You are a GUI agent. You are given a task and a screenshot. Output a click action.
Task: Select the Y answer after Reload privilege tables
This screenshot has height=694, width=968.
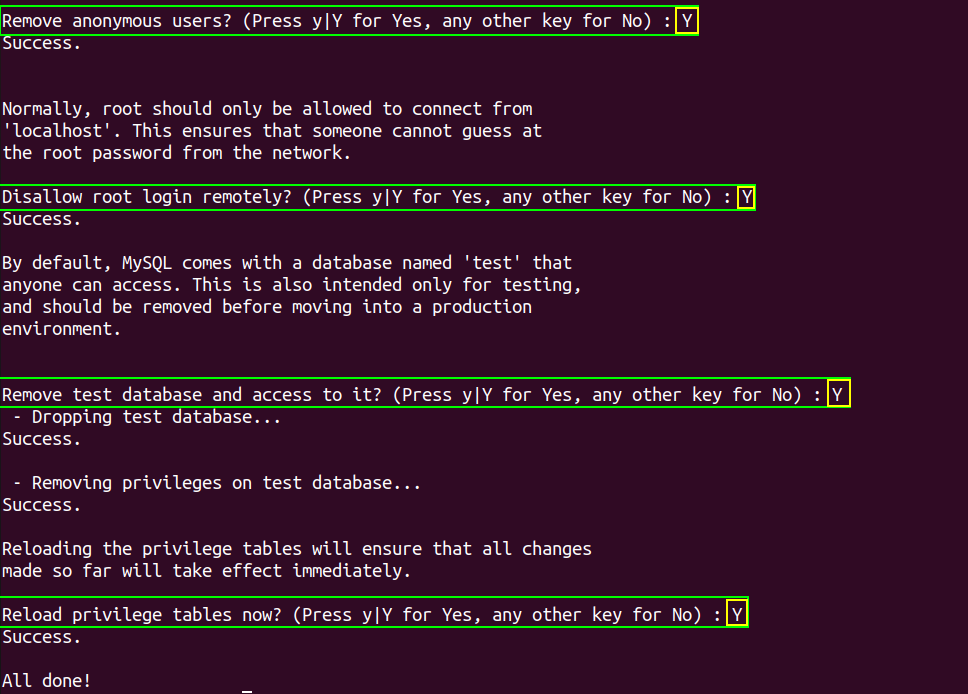pos(737,615)
